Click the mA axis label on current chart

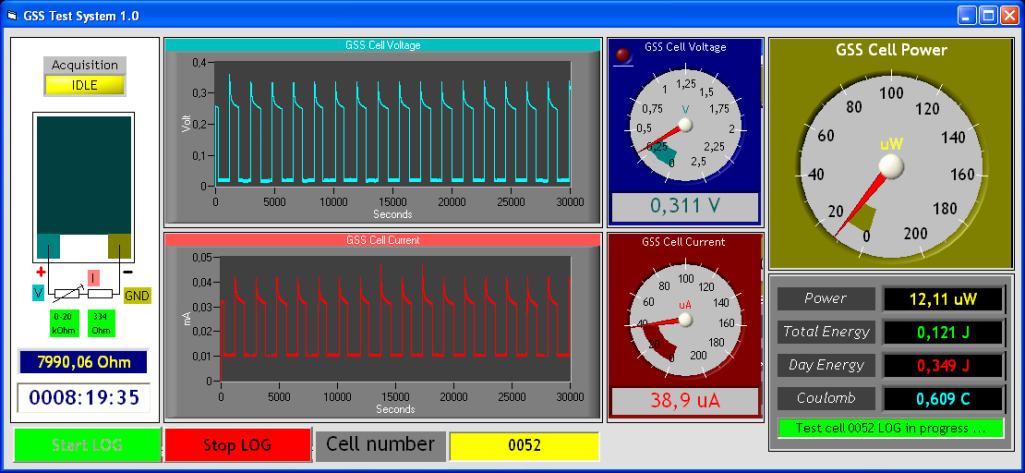(186, 318)
